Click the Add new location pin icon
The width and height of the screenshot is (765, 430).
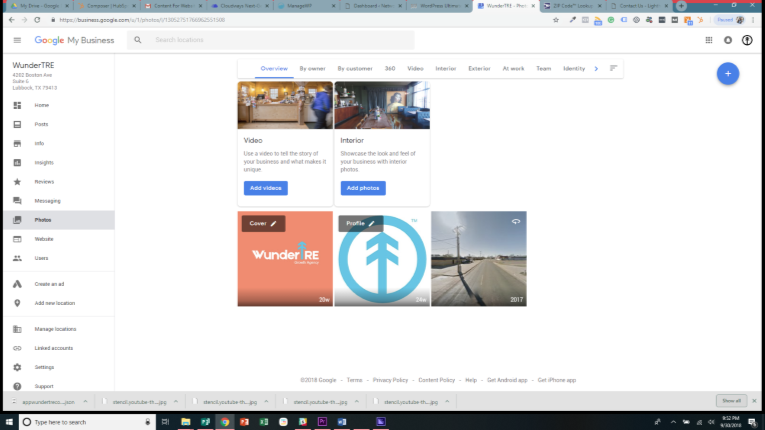(17, 303)
